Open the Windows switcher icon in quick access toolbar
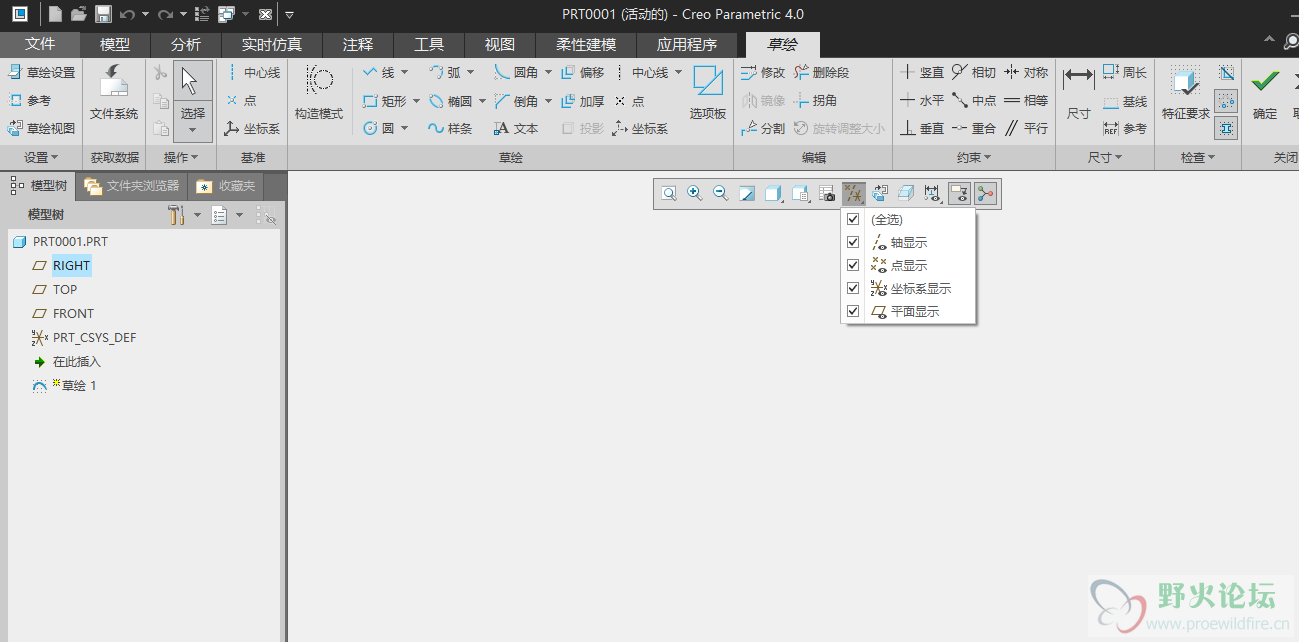The width and height of the screenshot is (1299, 642). [x=226, y=14]
